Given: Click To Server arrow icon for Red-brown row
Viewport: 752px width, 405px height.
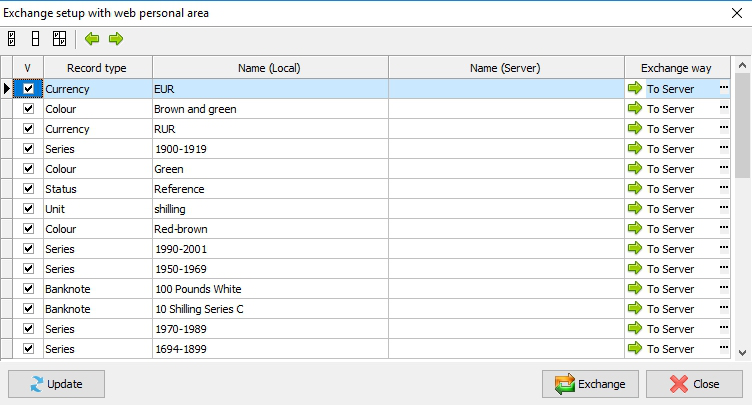Looking at the screenshot, I should tap(635, 228).
